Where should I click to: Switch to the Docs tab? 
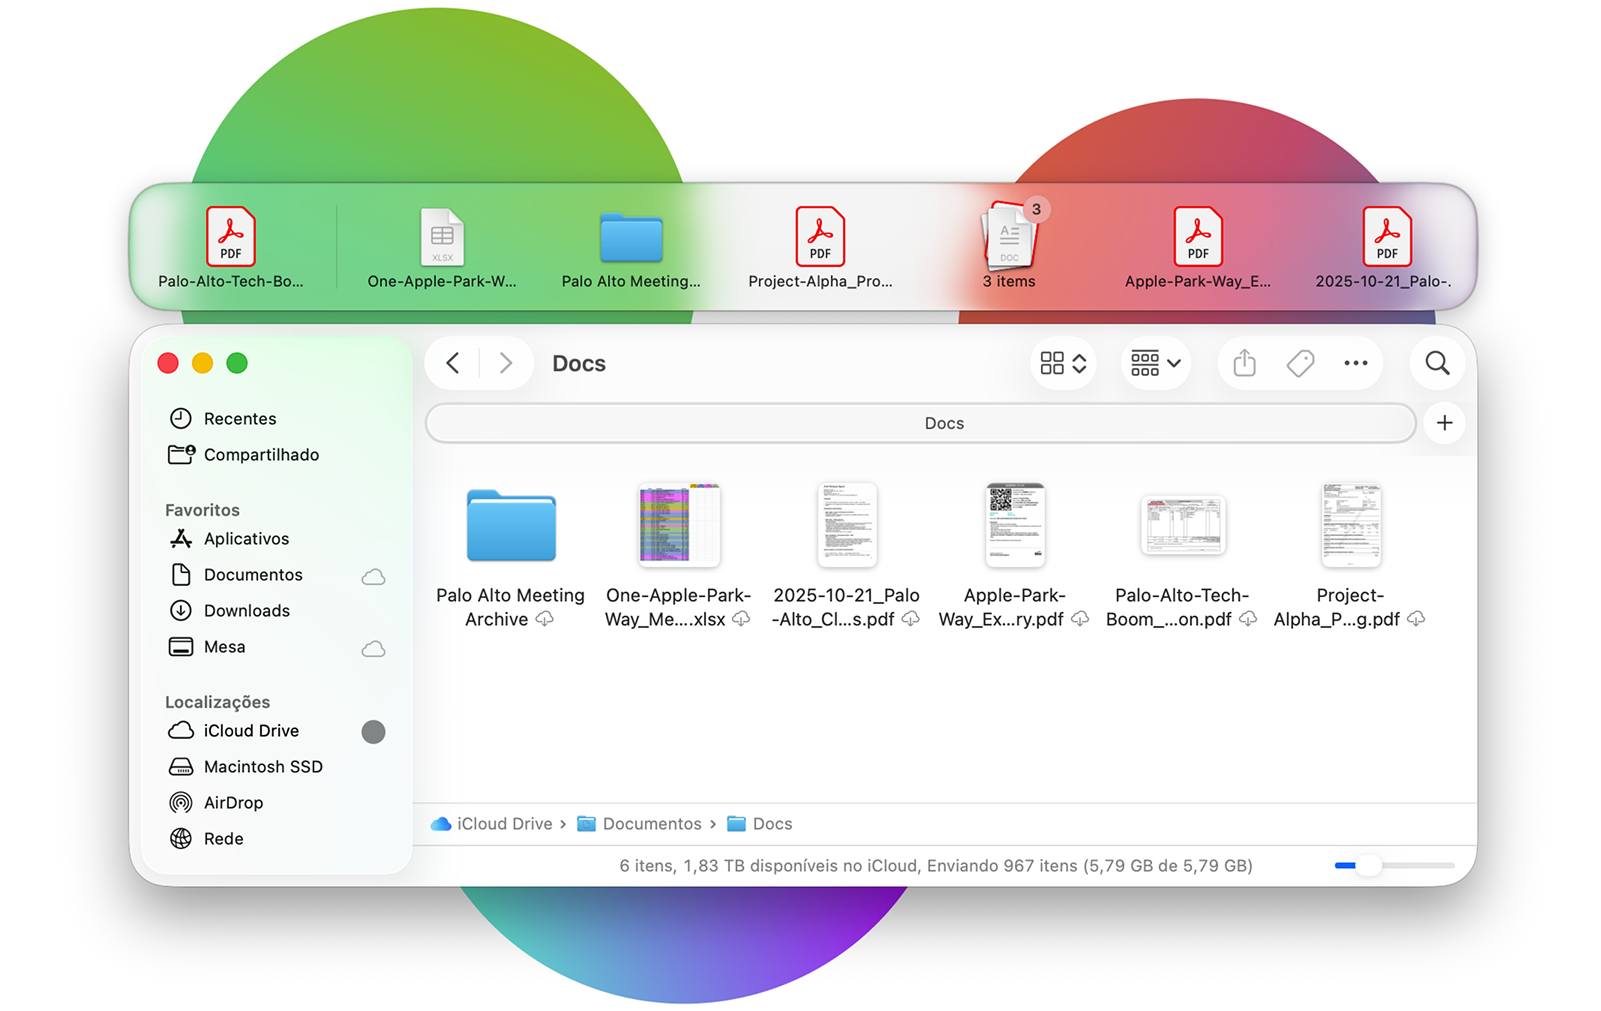pos(943,423)
